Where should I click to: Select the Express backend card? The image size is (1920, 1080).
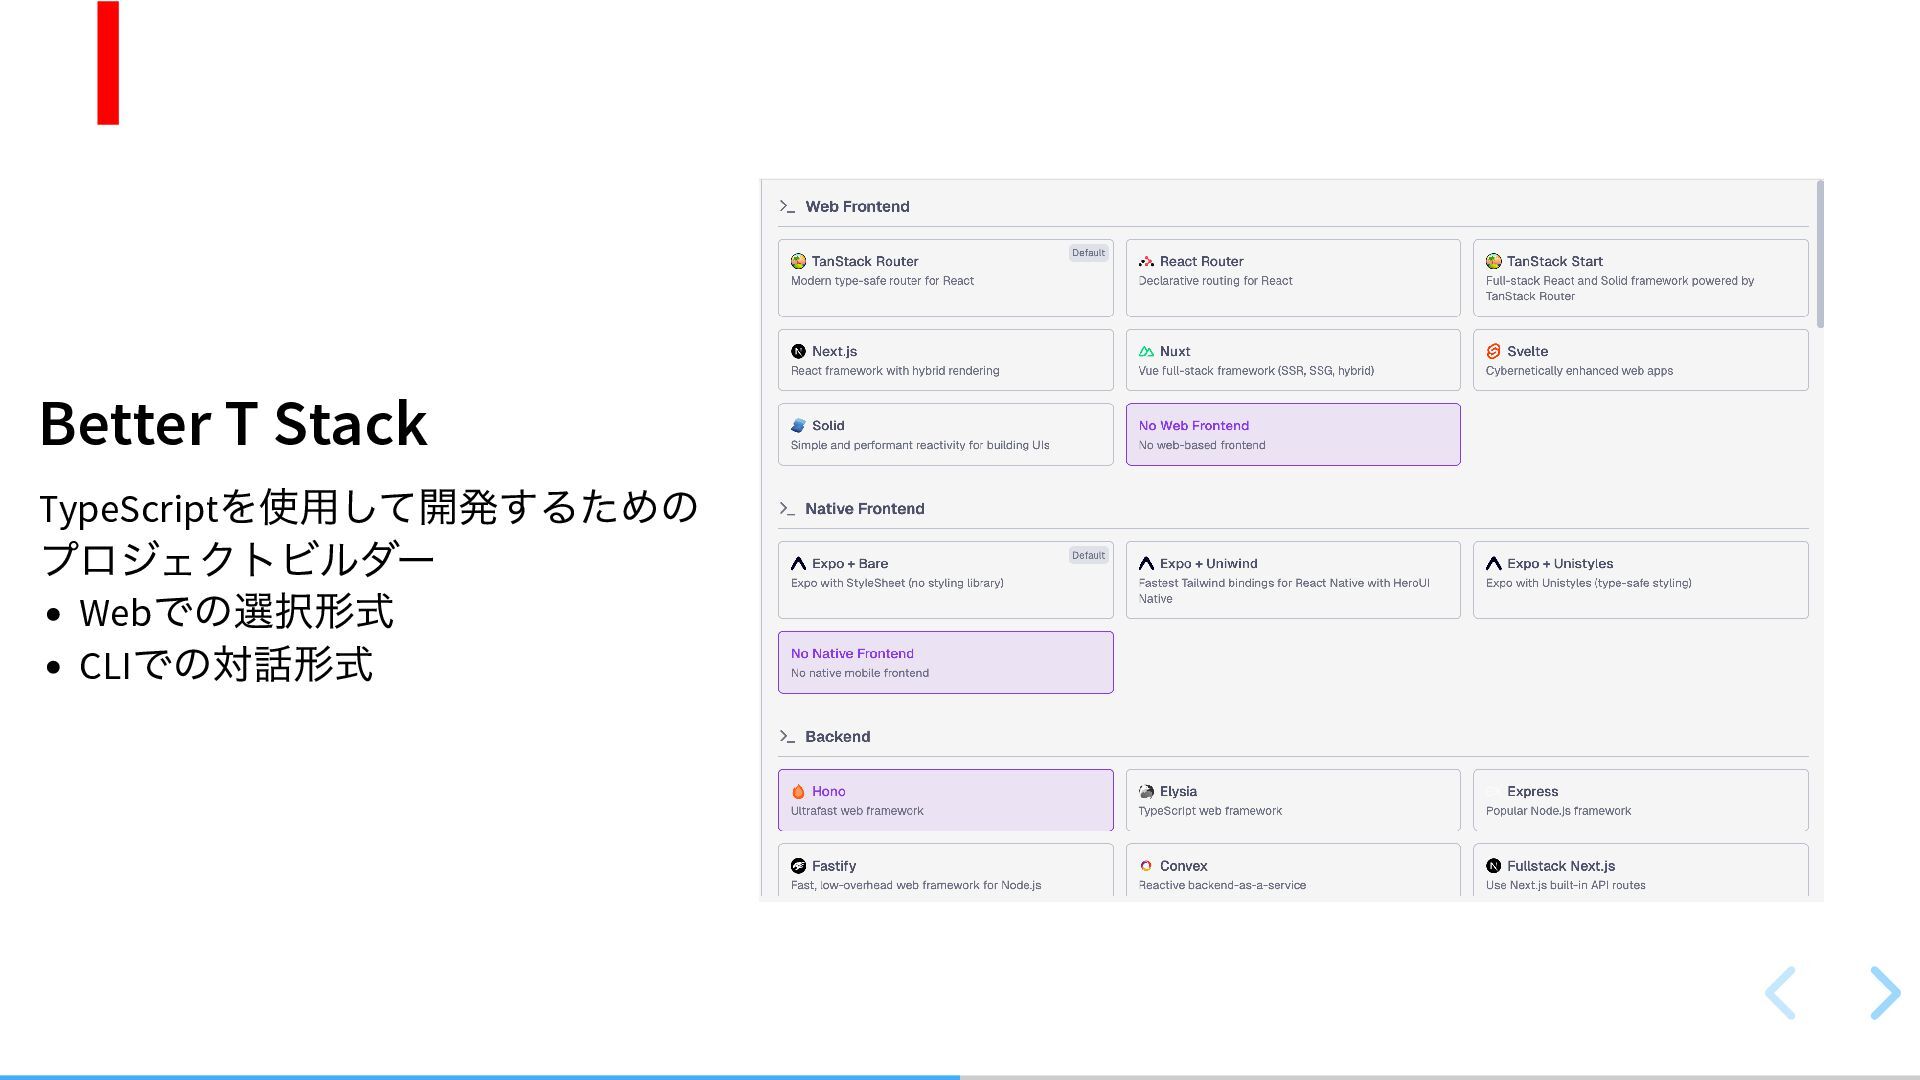(x=1640, y=800)
